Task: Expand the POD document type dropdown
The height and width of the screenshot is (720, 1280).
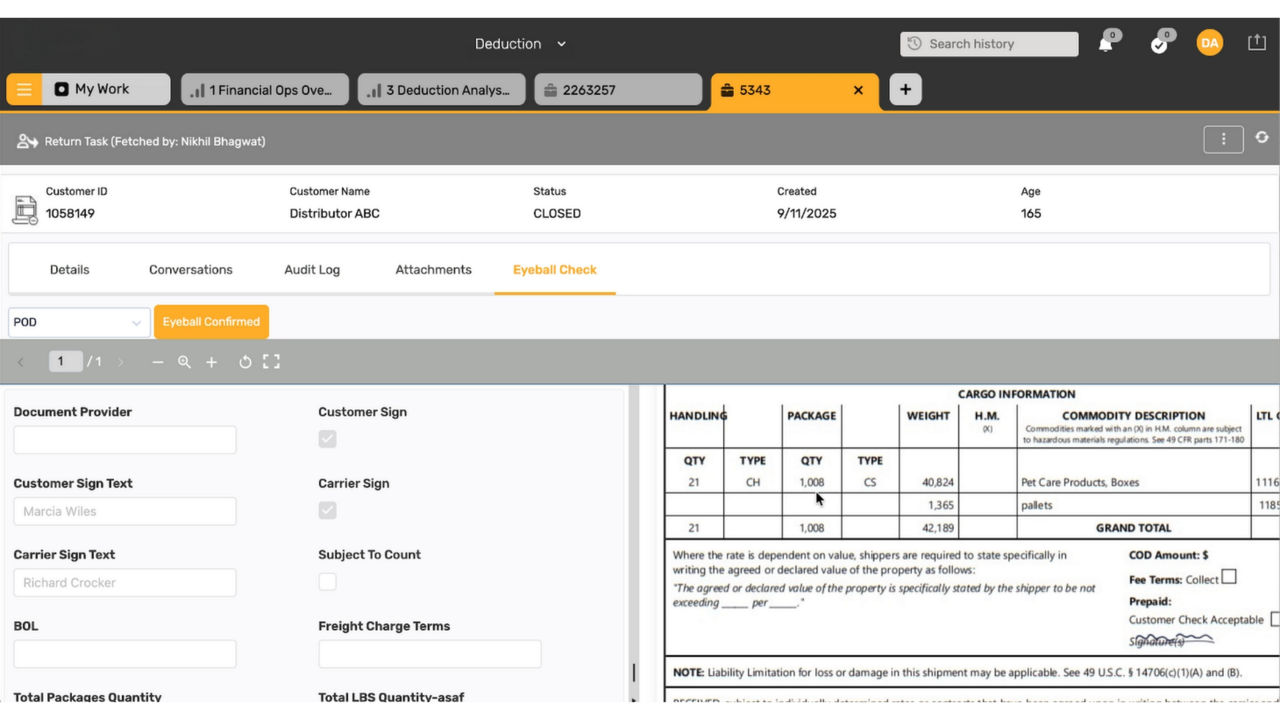Action: (78, 322)
